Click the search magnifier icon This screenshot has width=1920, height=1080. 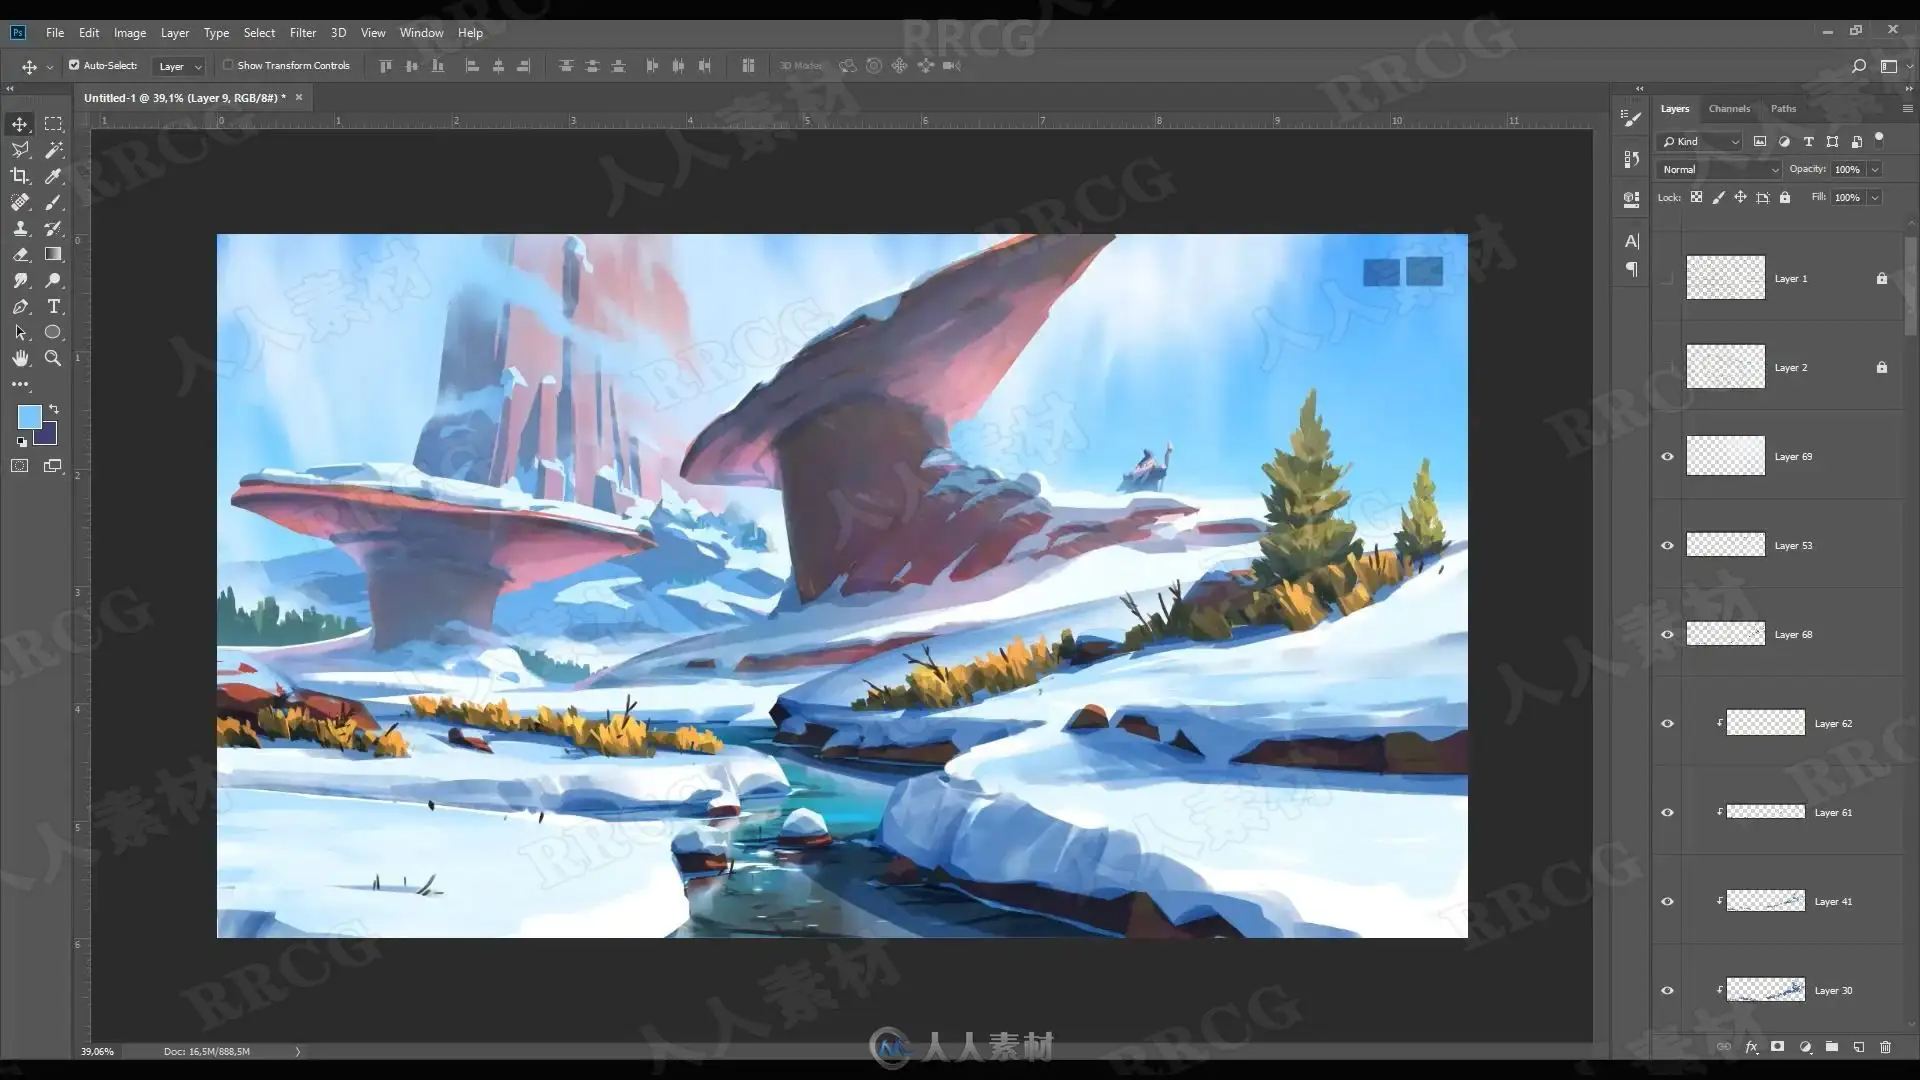point(1858,66)
